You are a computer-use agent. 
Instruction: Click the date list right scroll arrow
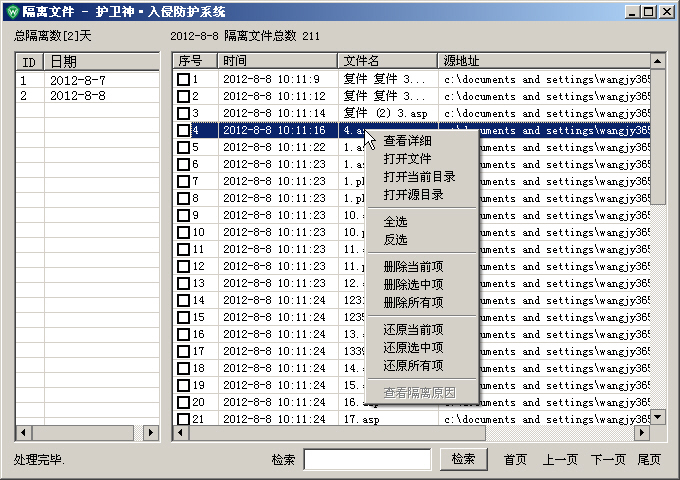pos(152,433)
